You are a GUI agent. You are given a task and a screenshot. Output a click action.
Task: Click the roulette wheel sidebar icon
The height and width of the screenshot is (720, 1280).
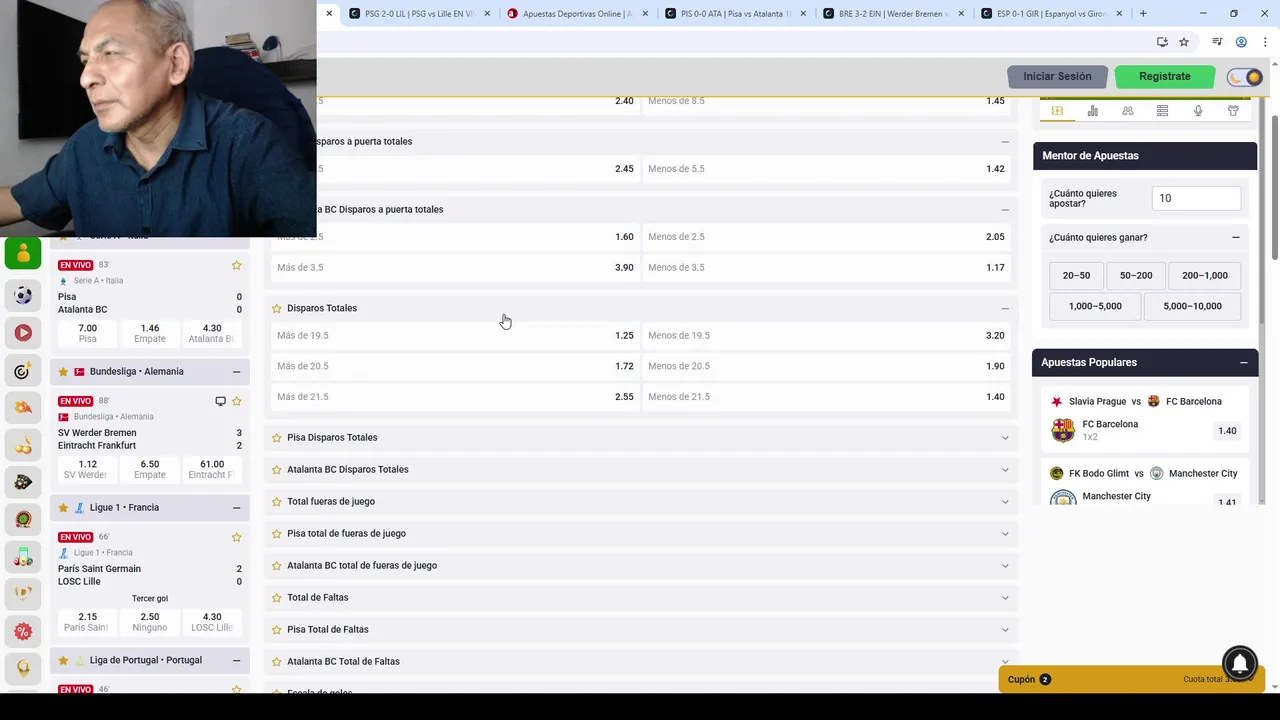tap(23, 519)
